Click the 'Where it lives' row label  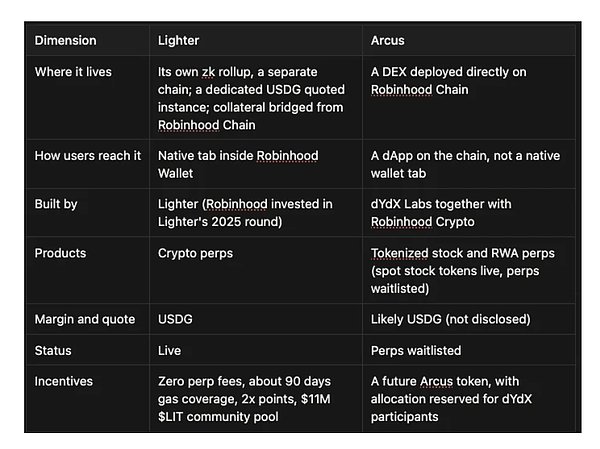73,72
